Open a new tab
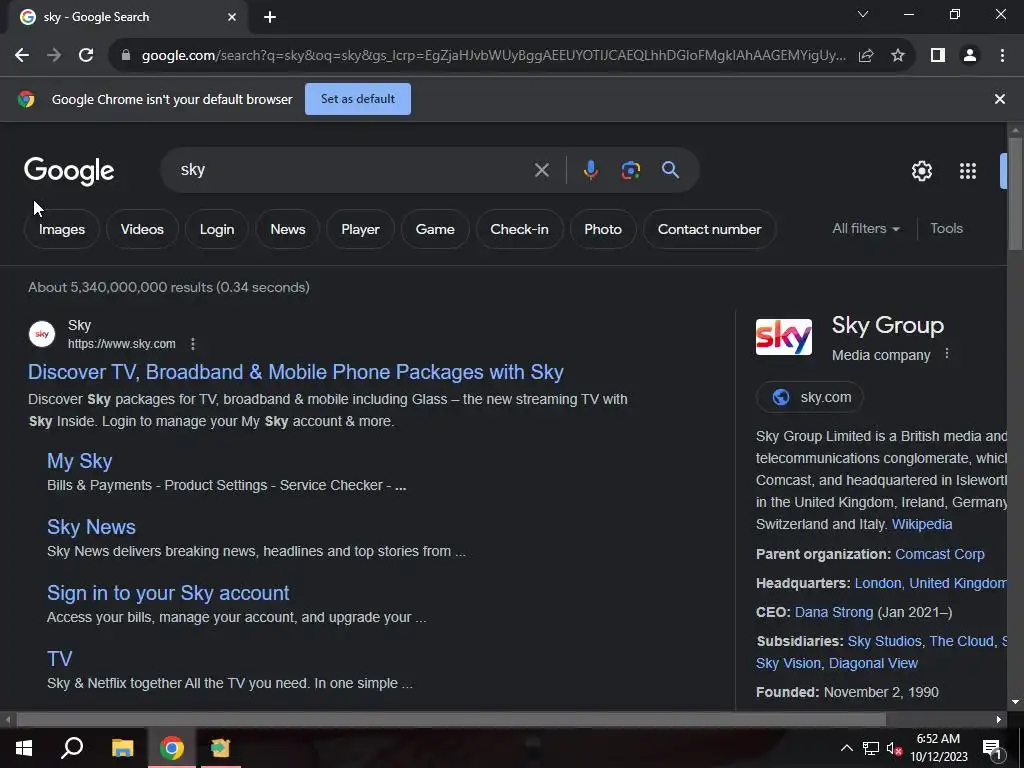 pyautogui.click(x=270, y=17)
